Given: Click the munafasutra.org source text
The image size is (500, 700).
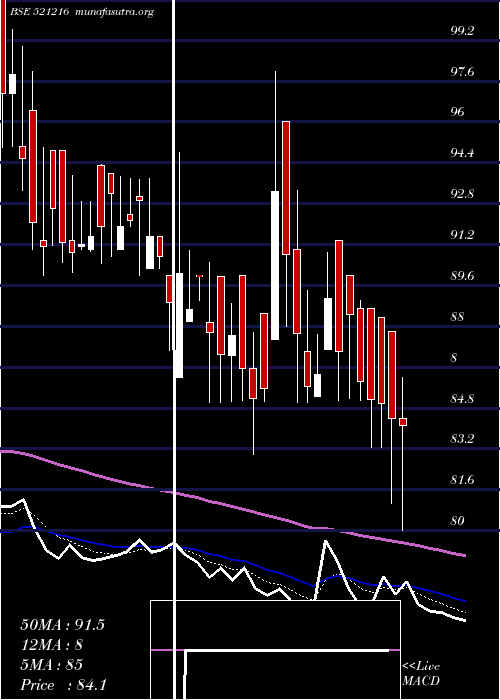Looking at the screenshot, I should (x=115, y=12).
